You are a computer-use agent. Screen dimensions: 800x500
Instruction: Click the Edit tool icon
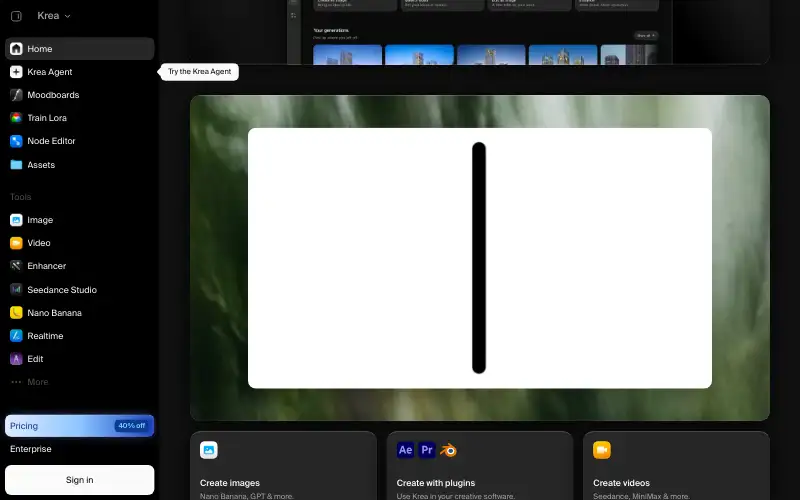(16, 359)
